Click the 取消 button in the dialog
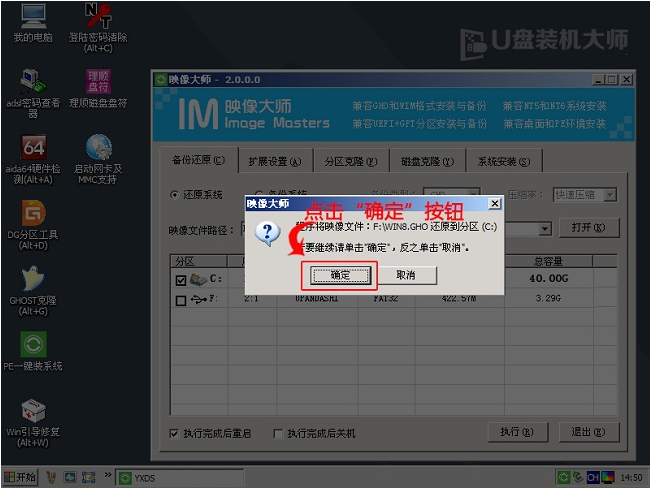Viewport: 650px width, 489px height. click(x=405, y=275)
